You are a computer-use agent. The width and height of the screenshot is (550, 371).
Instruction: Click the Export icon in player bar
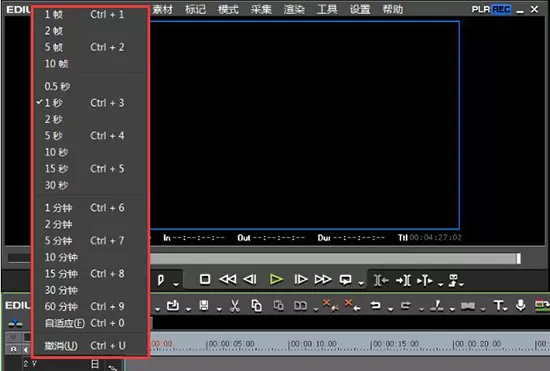[454, 280]
